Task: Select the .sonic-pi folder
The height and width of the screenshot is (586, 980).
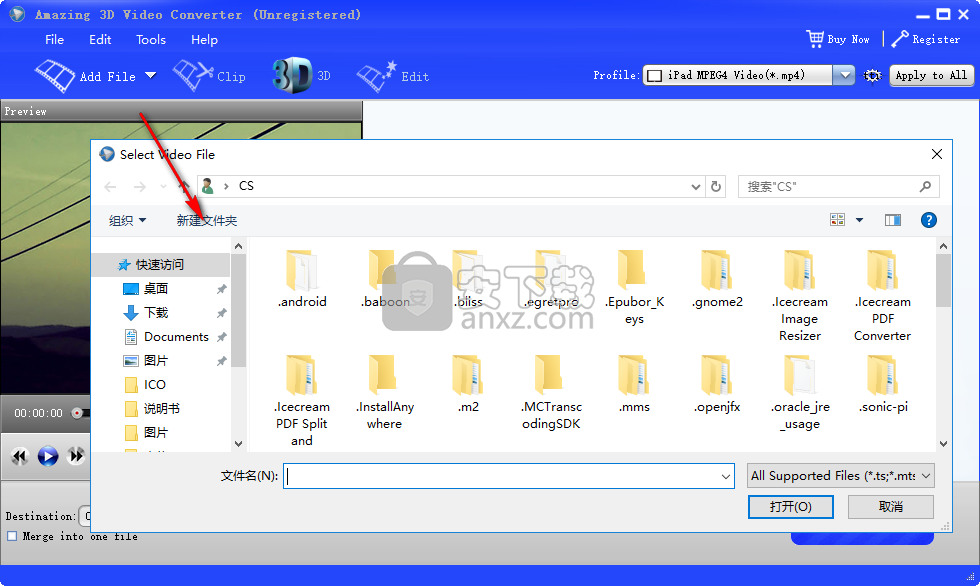Action: click(882, 384)
